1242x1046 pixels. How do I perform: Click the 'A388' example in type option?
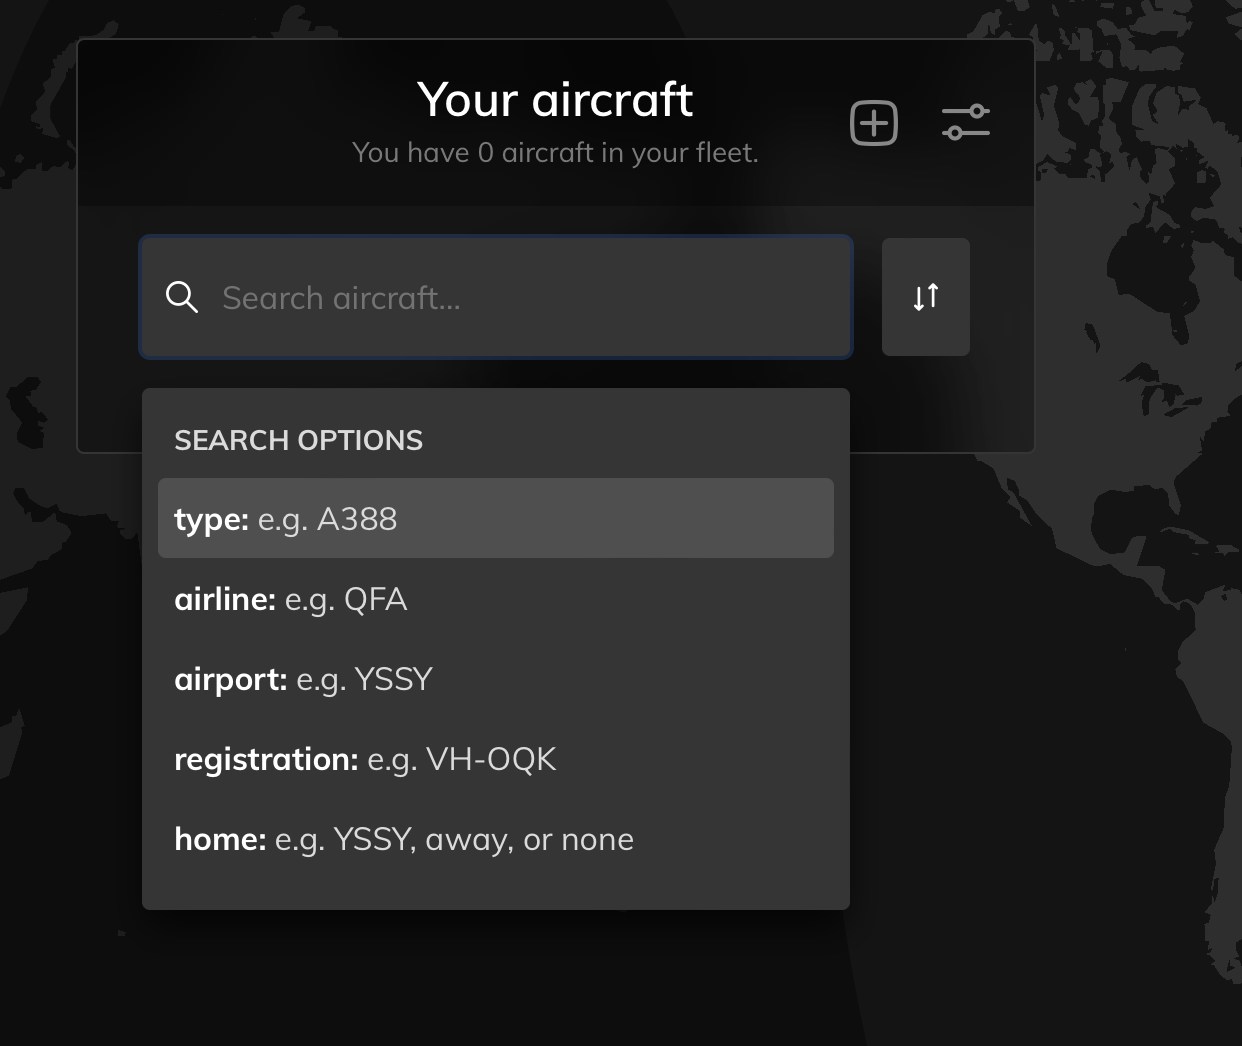click(x=357, y=519)
